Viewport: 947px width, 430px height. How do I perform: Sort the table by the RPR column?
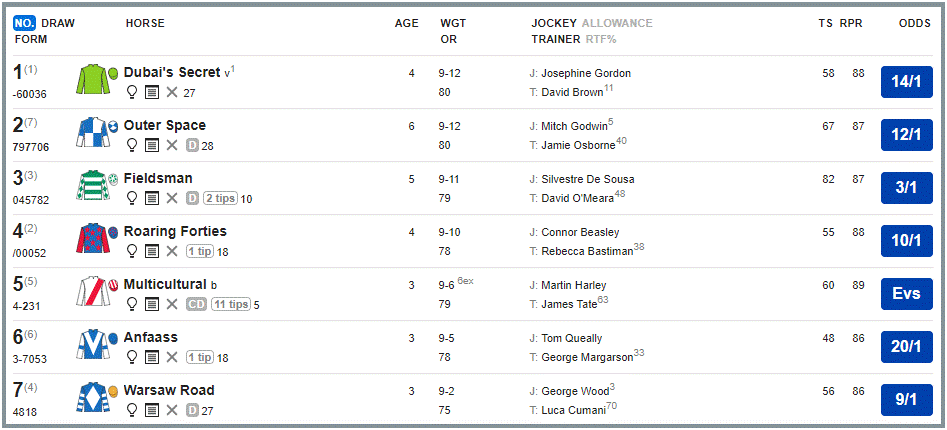tap(851, 23)
